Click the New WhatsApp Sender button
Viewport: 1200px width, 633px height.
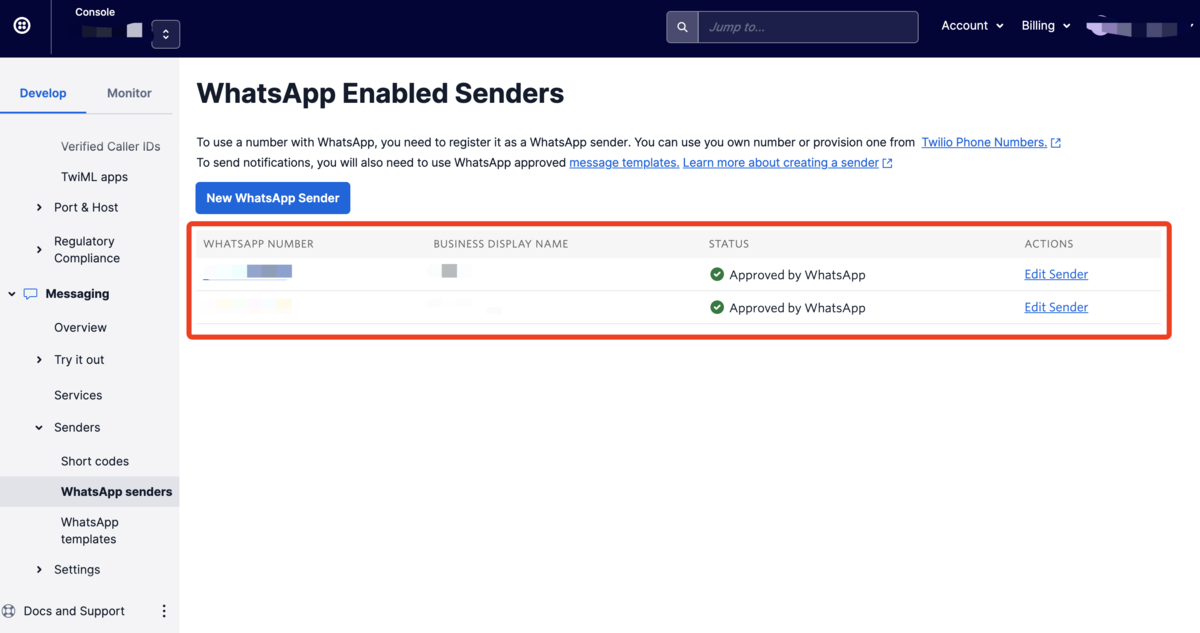pos(273,198)
